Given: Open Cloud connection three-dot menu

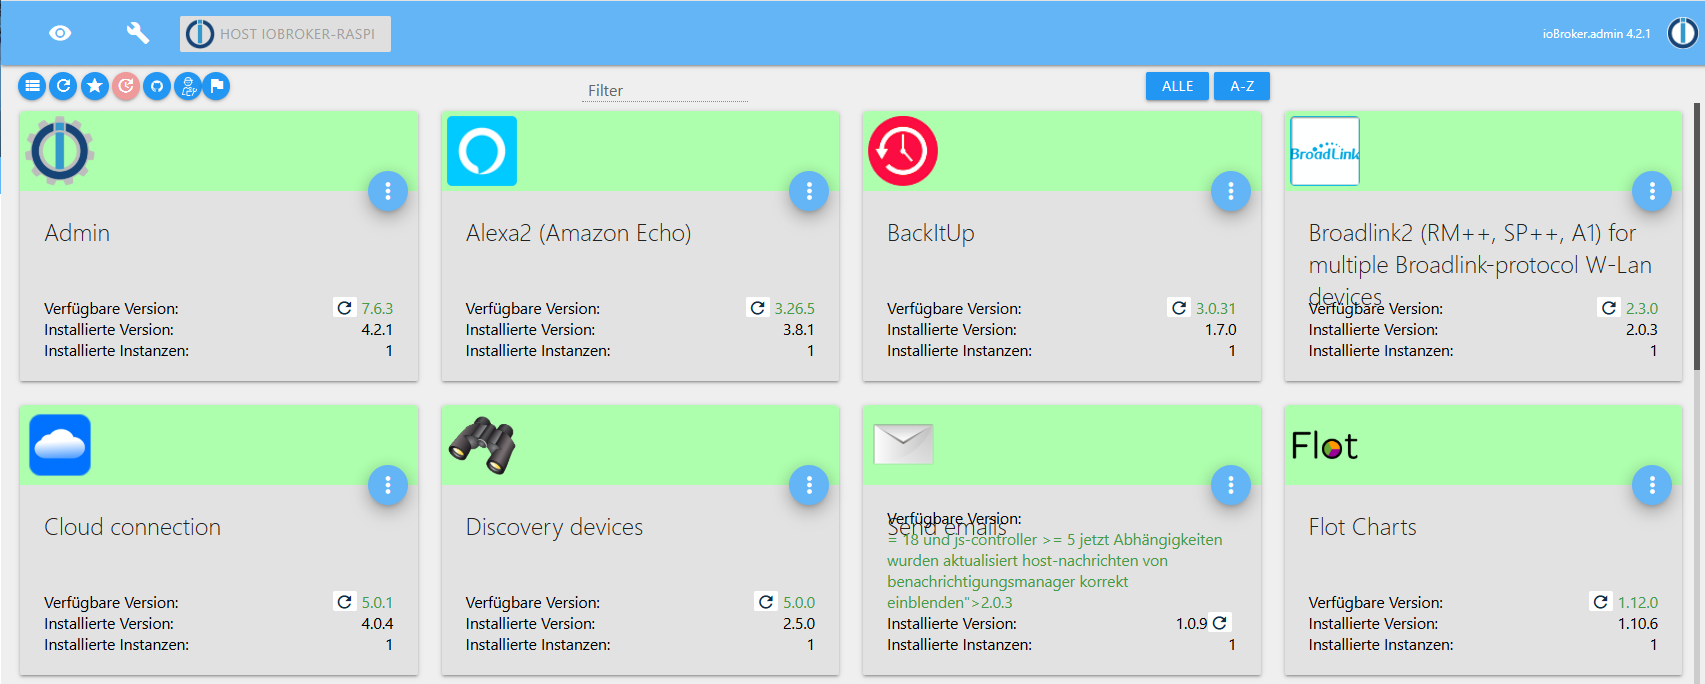Looking at the screenshot, I should [x=388, y=485].
